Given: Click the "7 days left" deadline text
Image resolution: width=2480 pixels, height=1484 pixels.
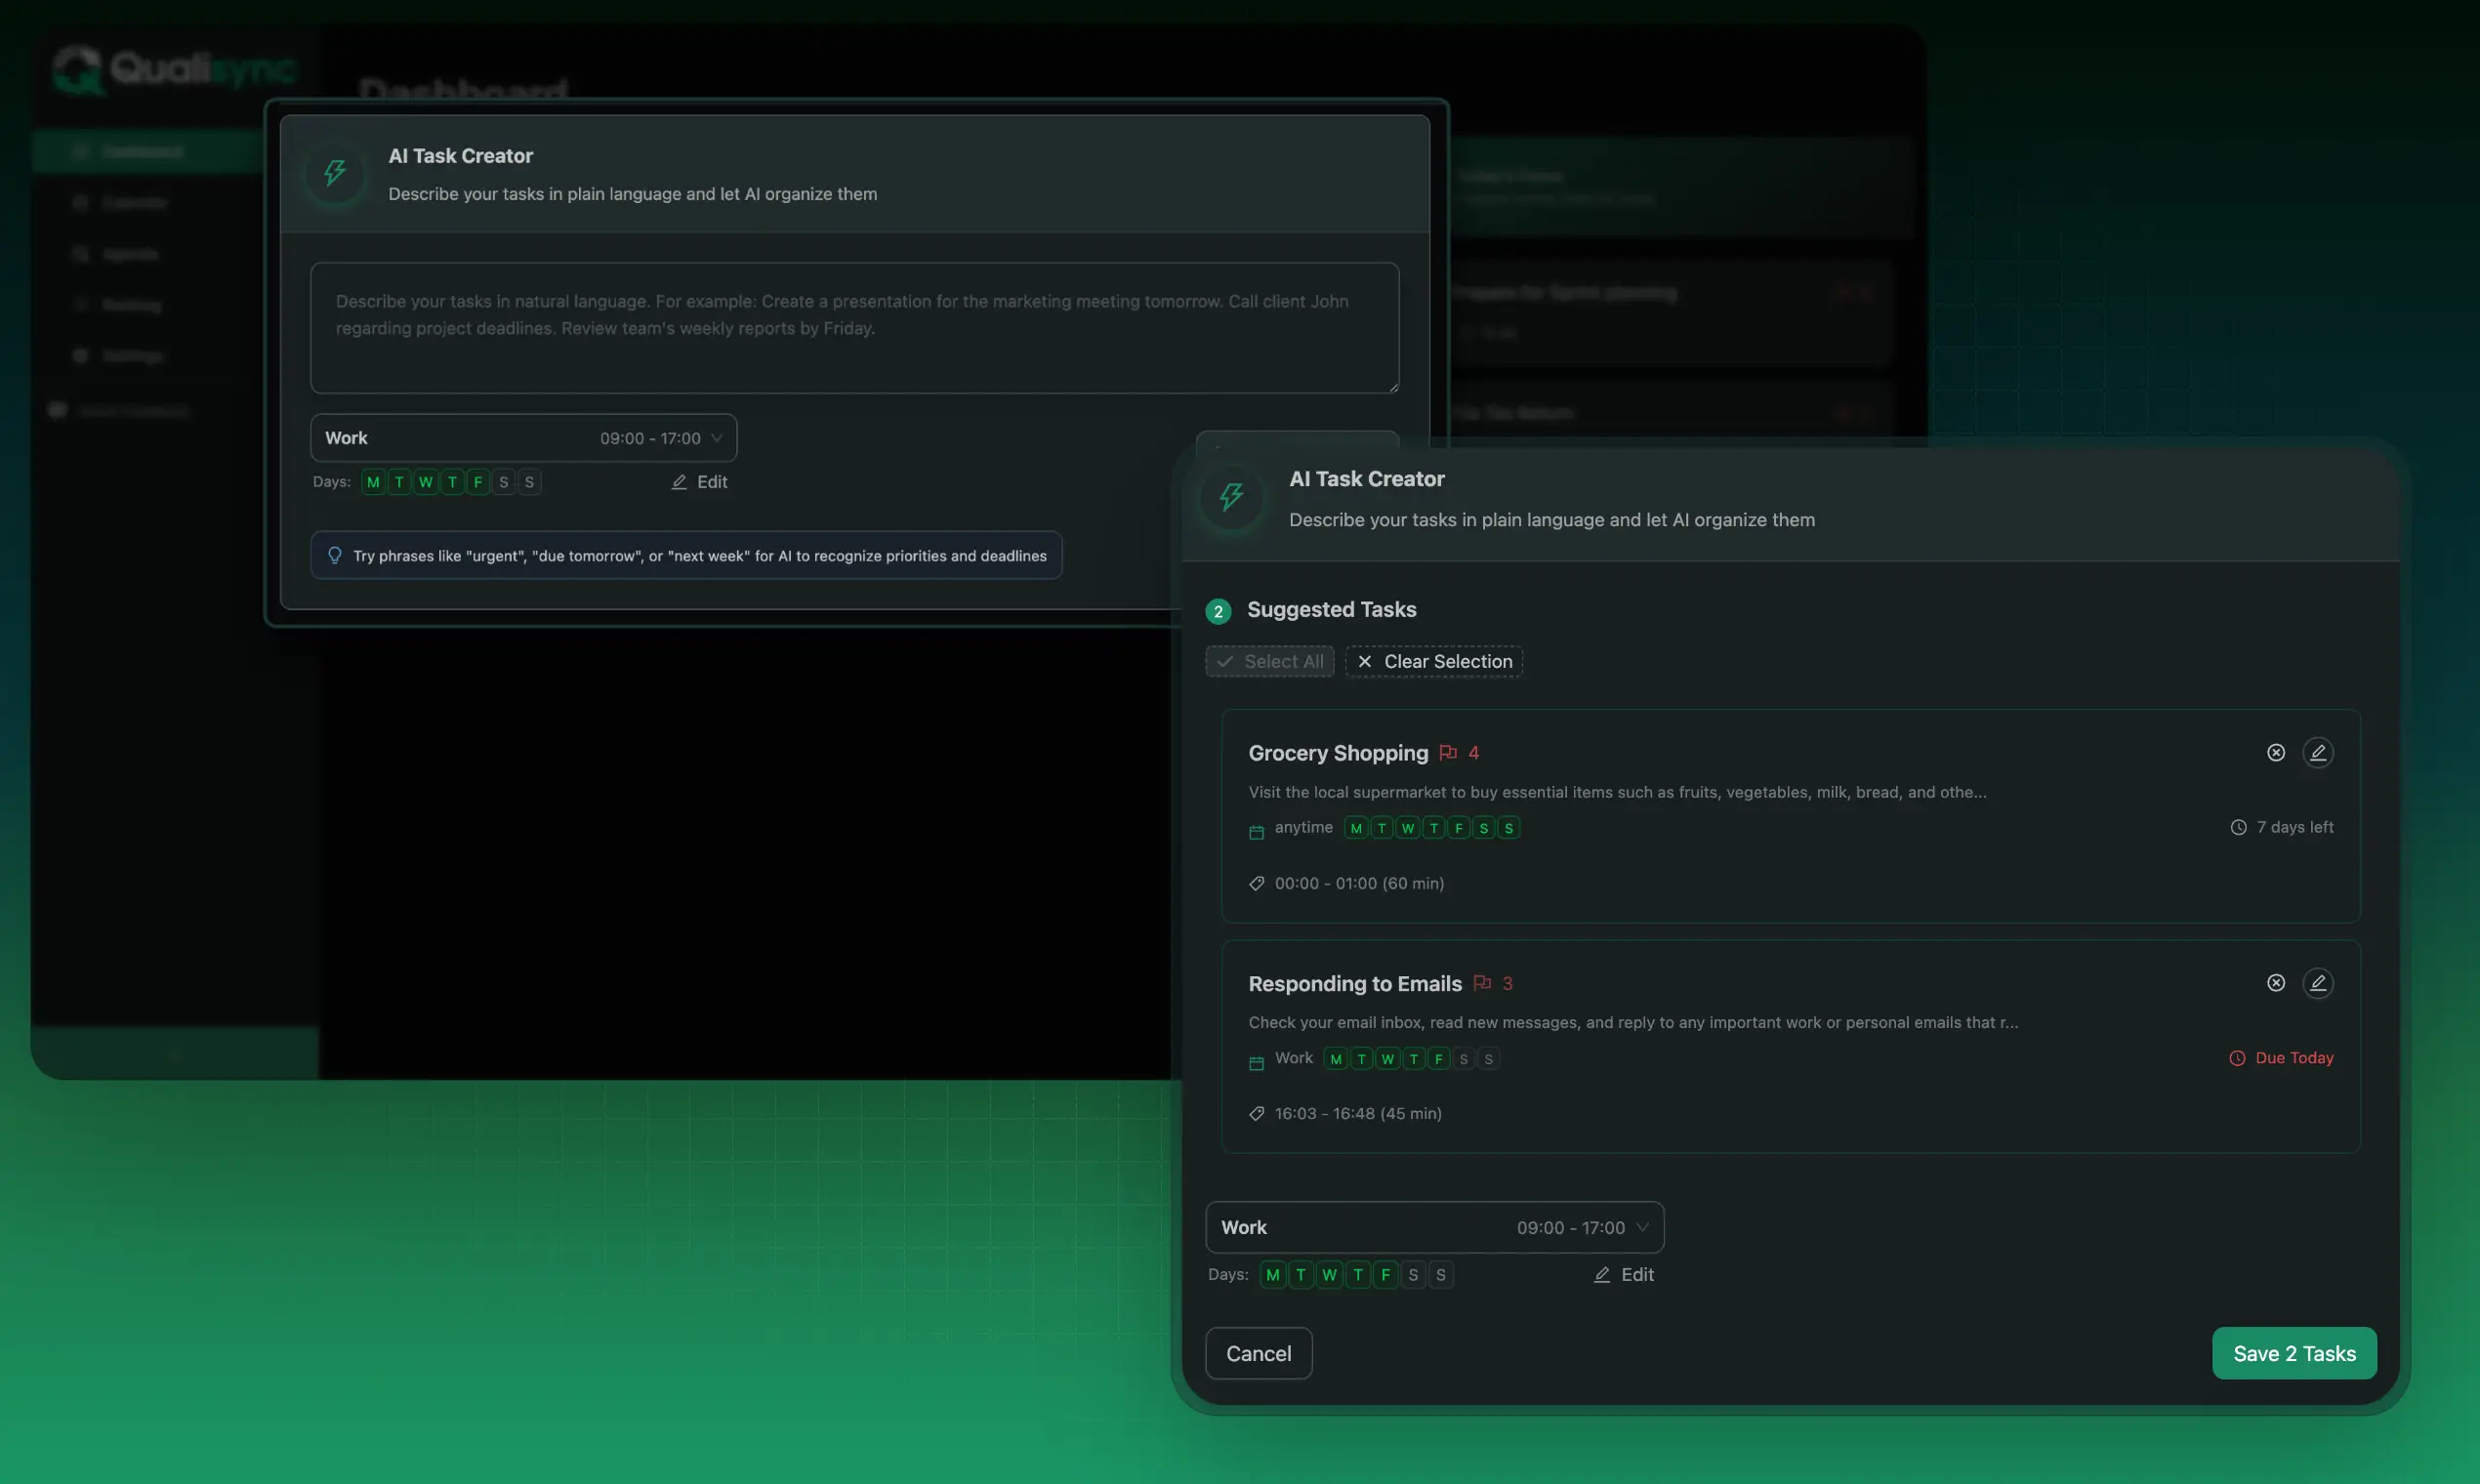Looking at the screenshot, I should [2295, 827].
